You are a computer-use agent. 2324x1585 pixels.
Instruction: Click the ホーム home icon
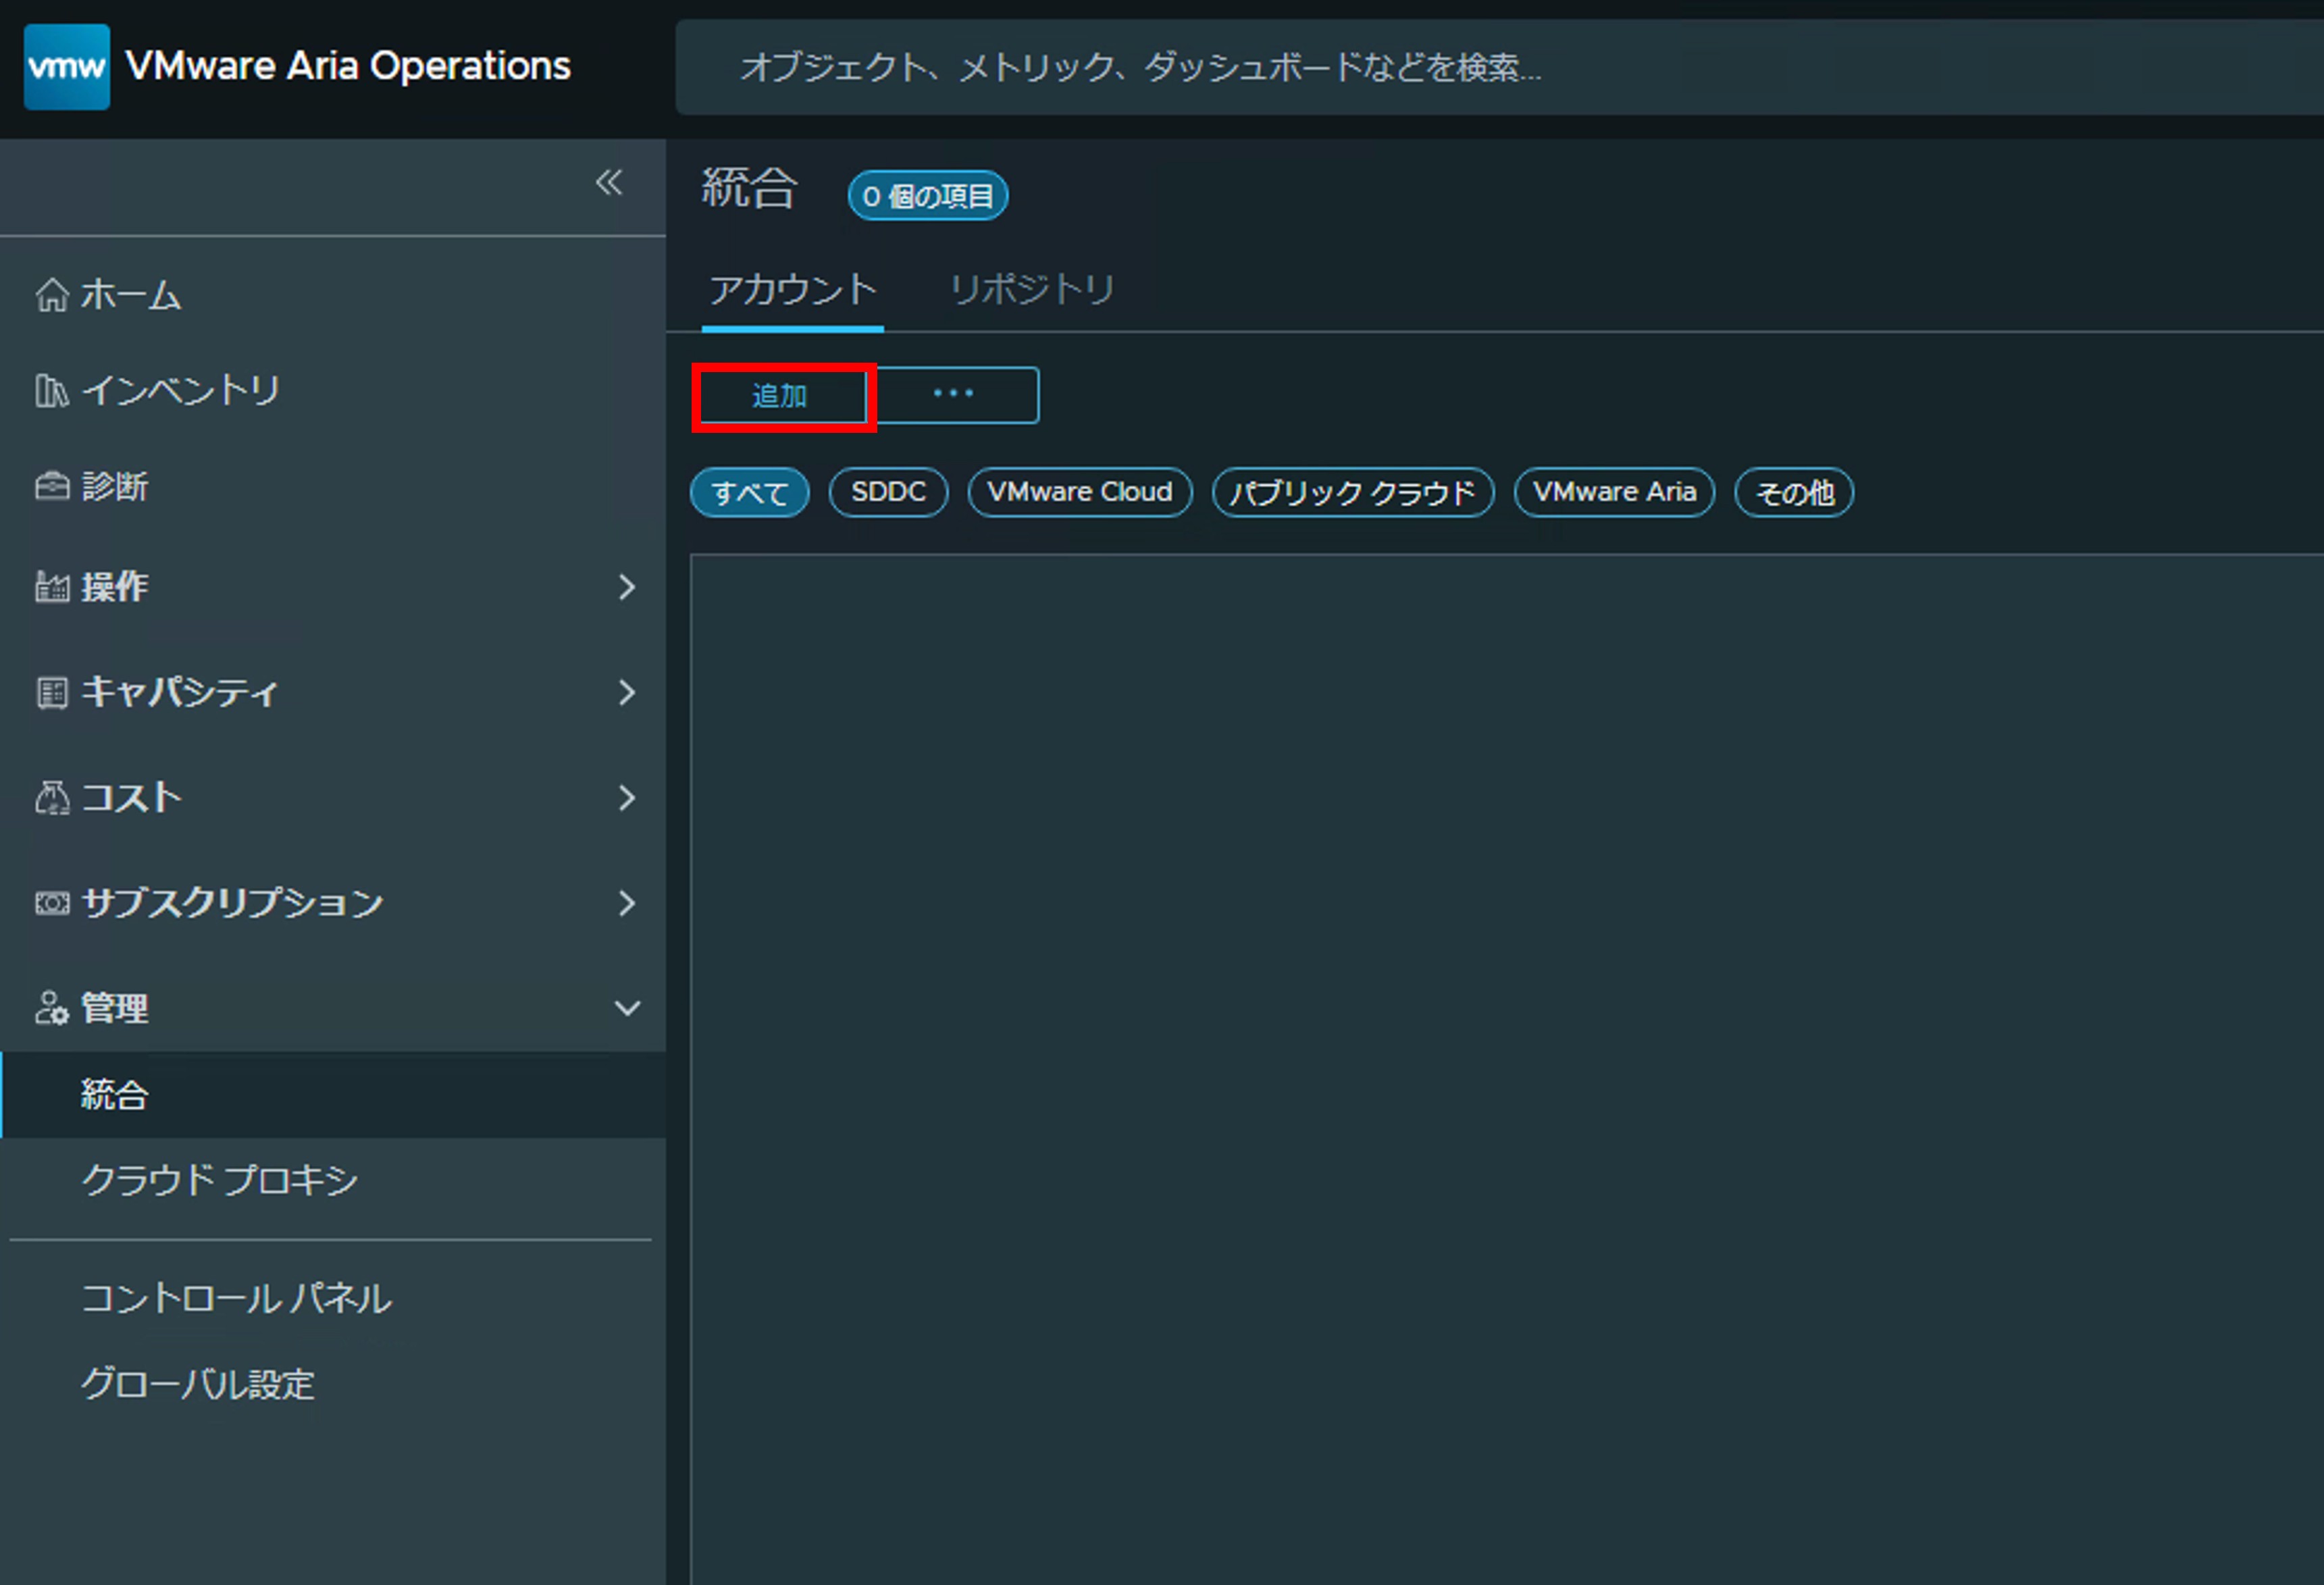(52, 295)
